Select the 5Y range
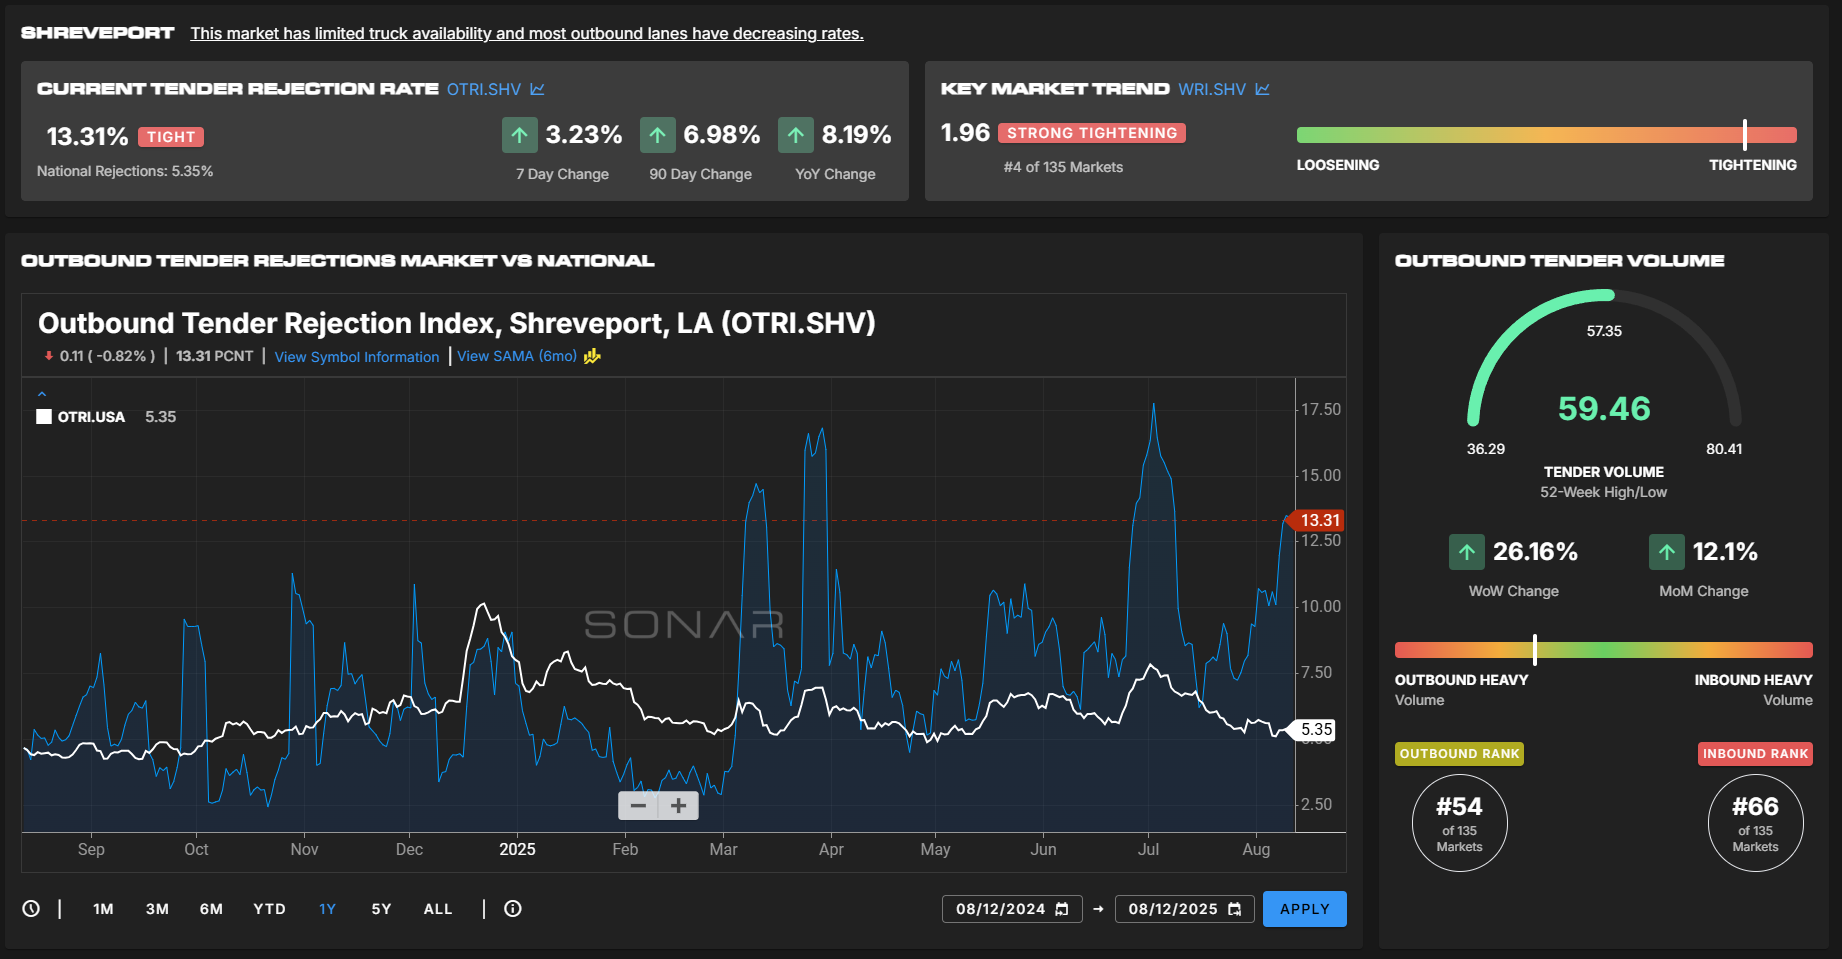This screenshot has width=1842, height=959. pyautogui.click(x=381, y=909)
